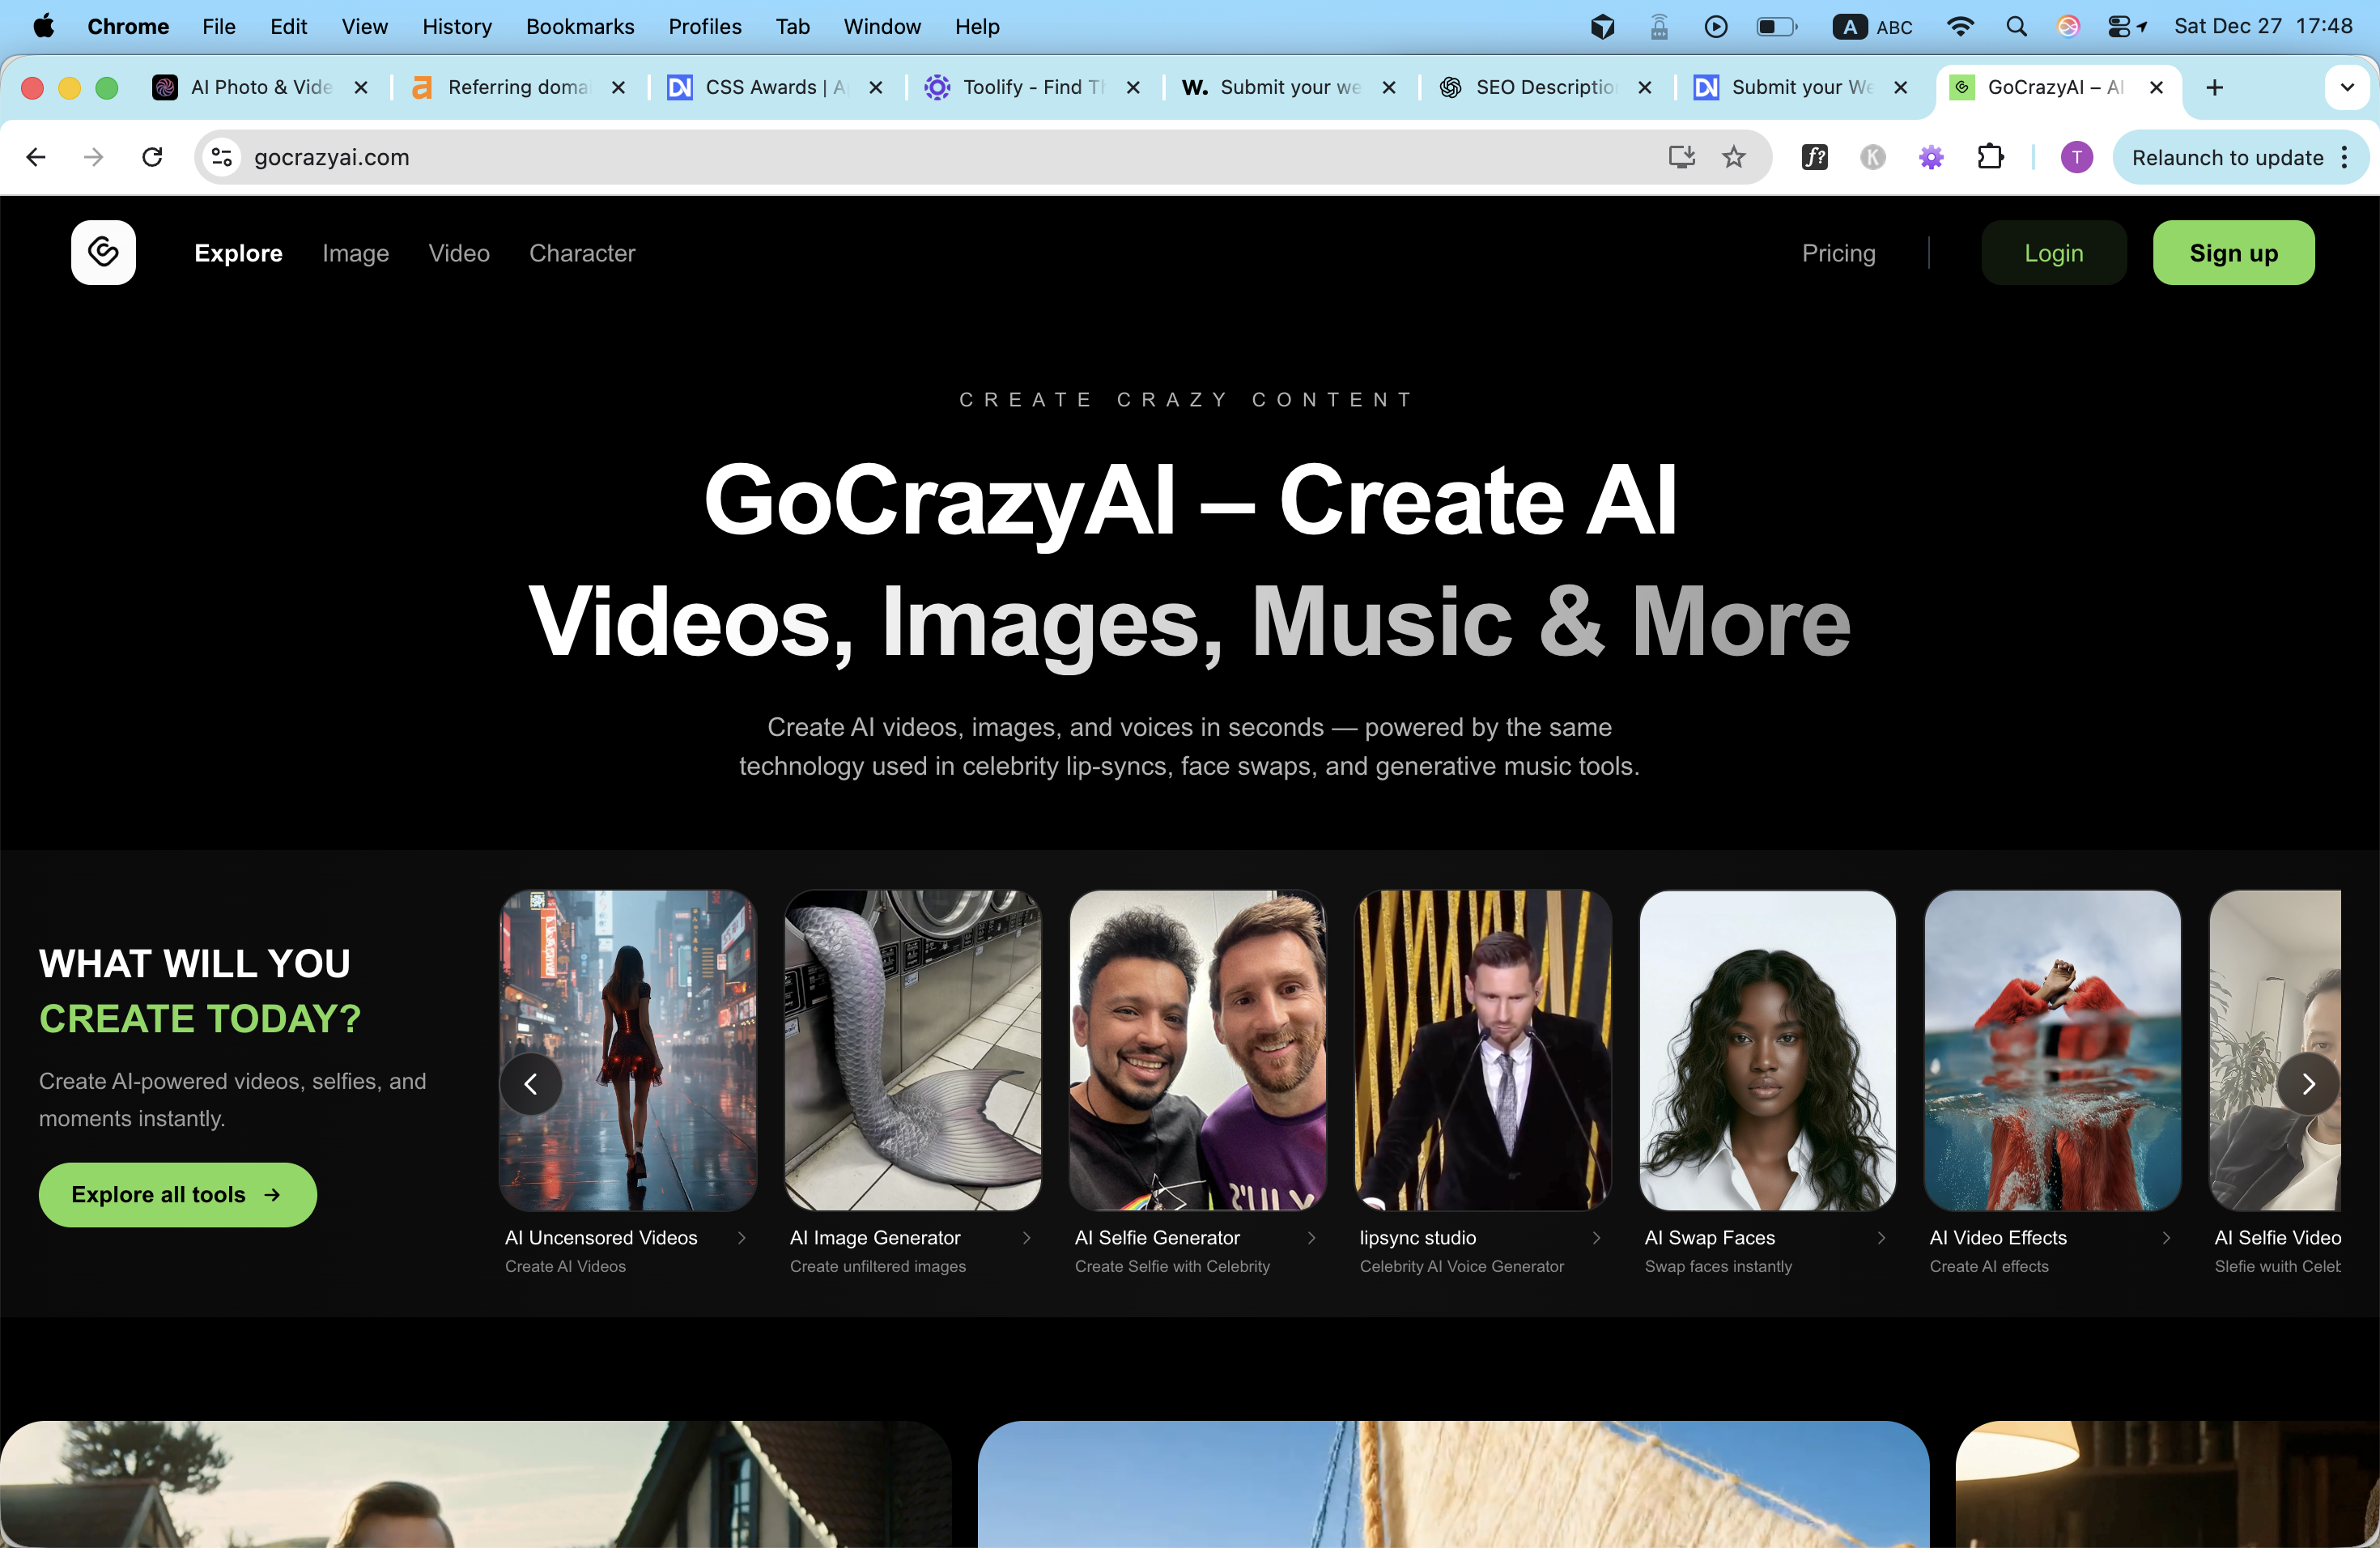Open the Chrome extensions puzzle icon
The height and width of the screenshot is (1548, 2380).
click(x=1990, y=157)
